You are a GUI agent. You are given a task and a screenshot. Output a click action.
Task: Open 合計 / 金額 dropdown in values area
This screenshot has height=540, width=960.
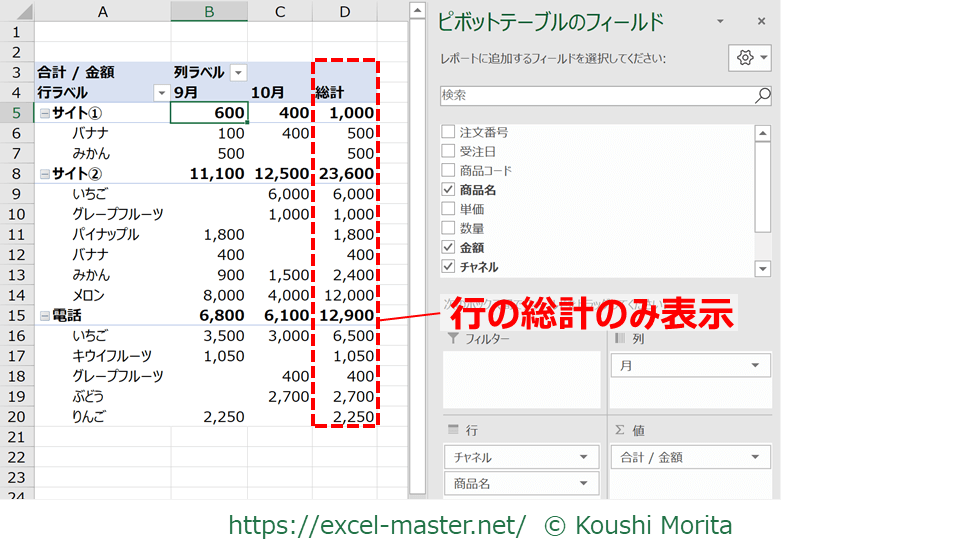click(754, 458)
